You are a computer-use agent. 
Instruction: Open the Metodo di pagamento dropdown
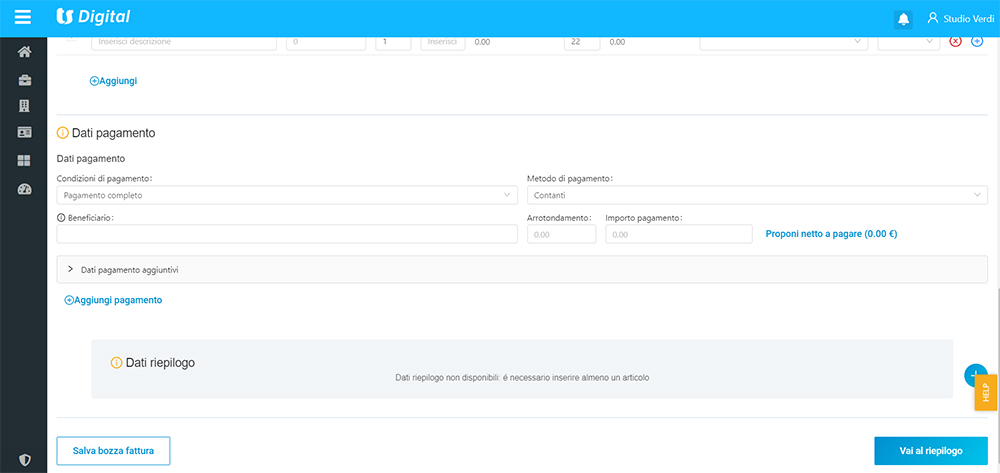(757, 195)
